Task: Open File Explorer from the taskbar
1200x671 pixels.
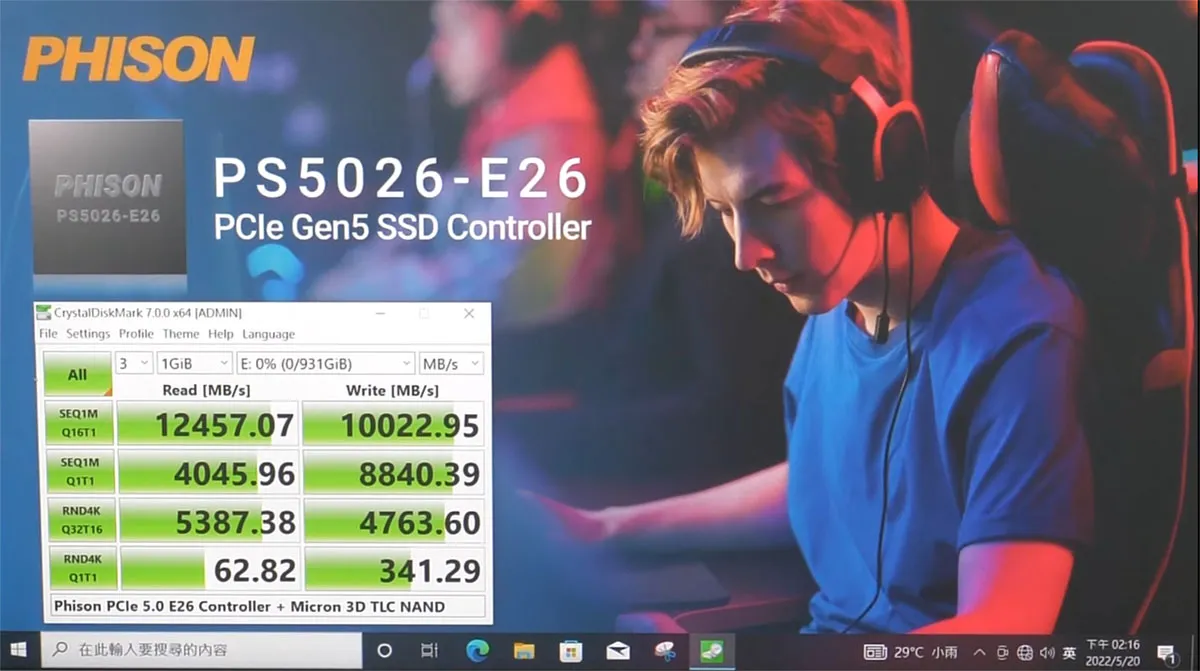Action: coord(524,651)
